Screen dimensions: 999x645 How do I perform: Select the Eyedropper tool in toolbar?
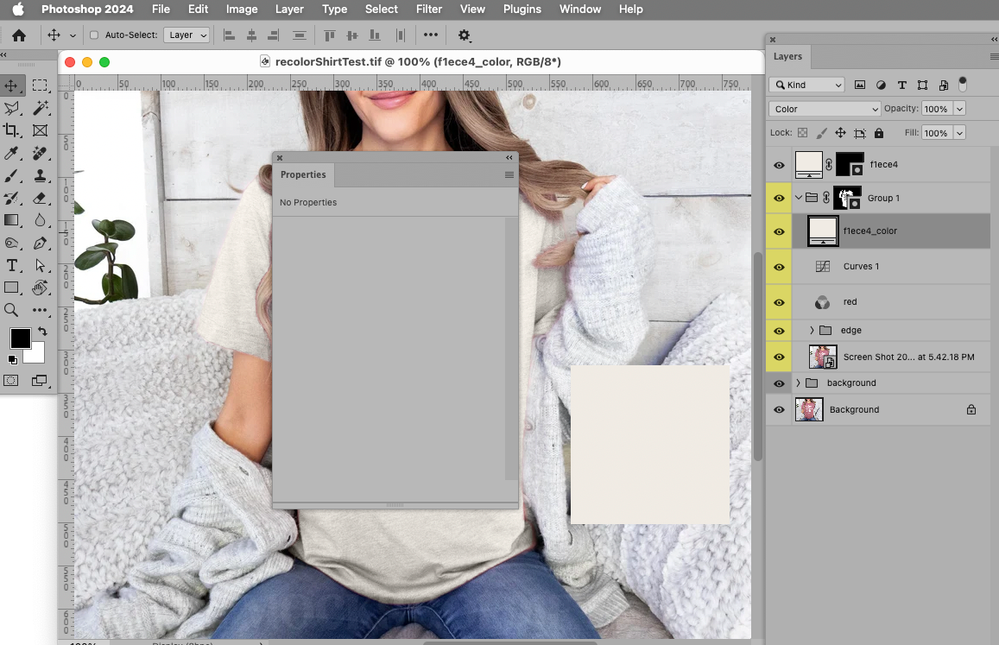click(12, 153)
